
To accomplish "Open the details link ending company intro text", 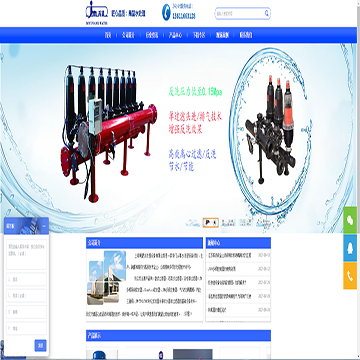I will (x=189, y=314).
